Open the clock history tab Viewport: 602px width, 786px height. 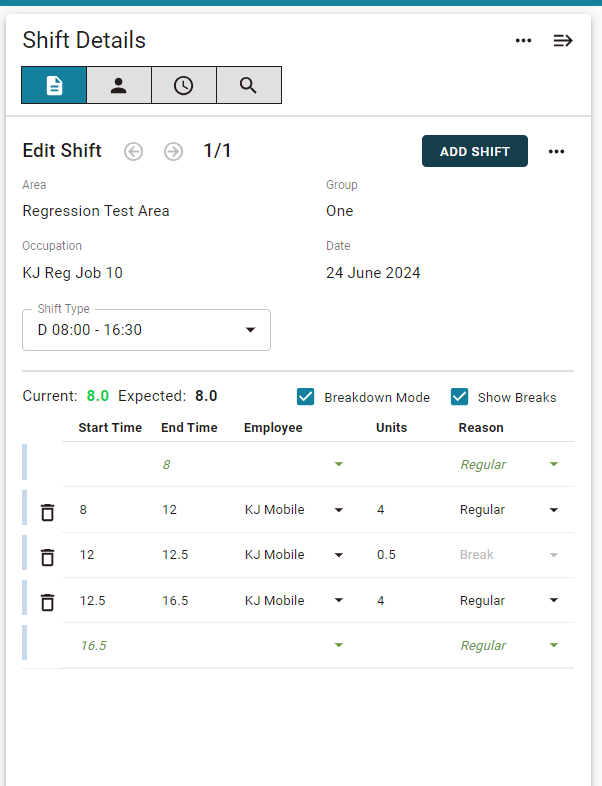point(183,85)
